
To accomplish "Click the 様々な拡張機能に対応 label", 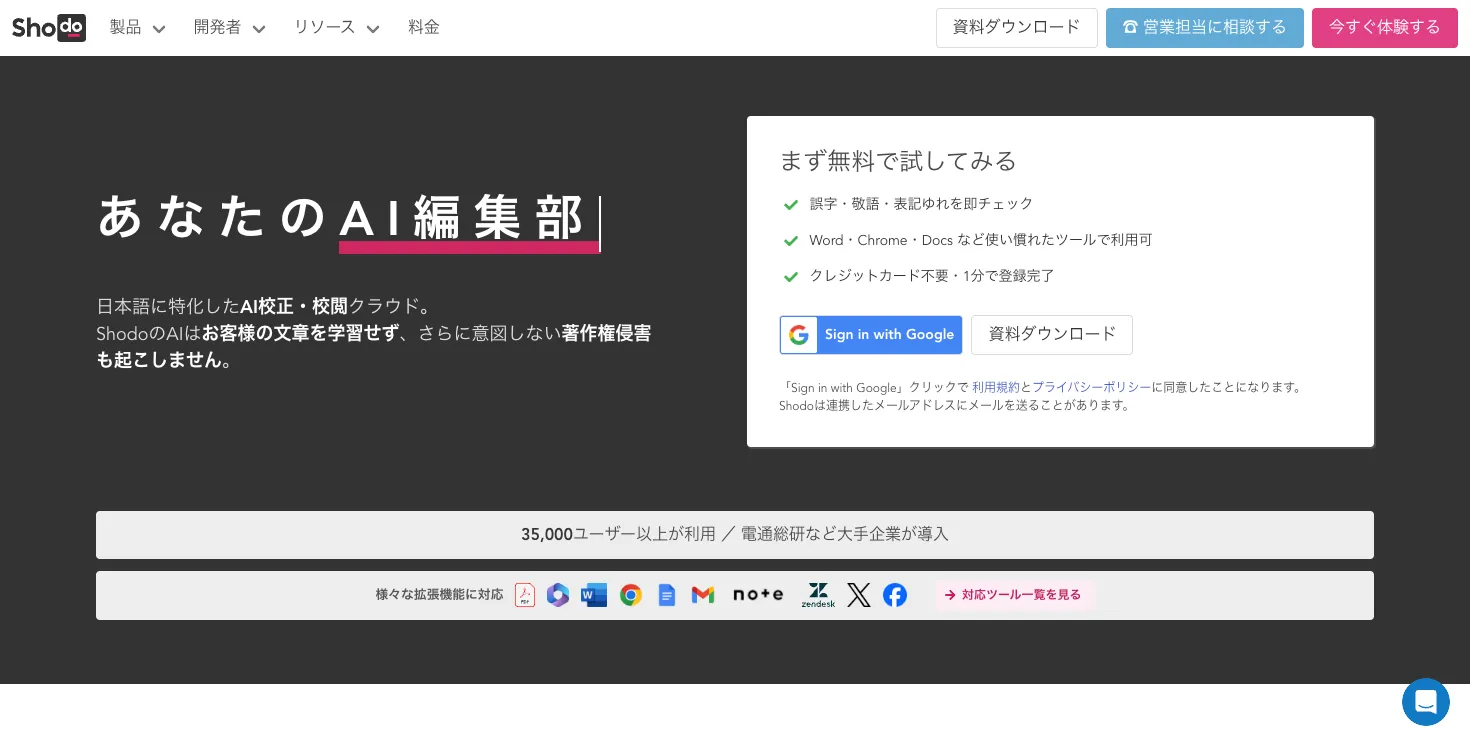I will tap(439, 595).
